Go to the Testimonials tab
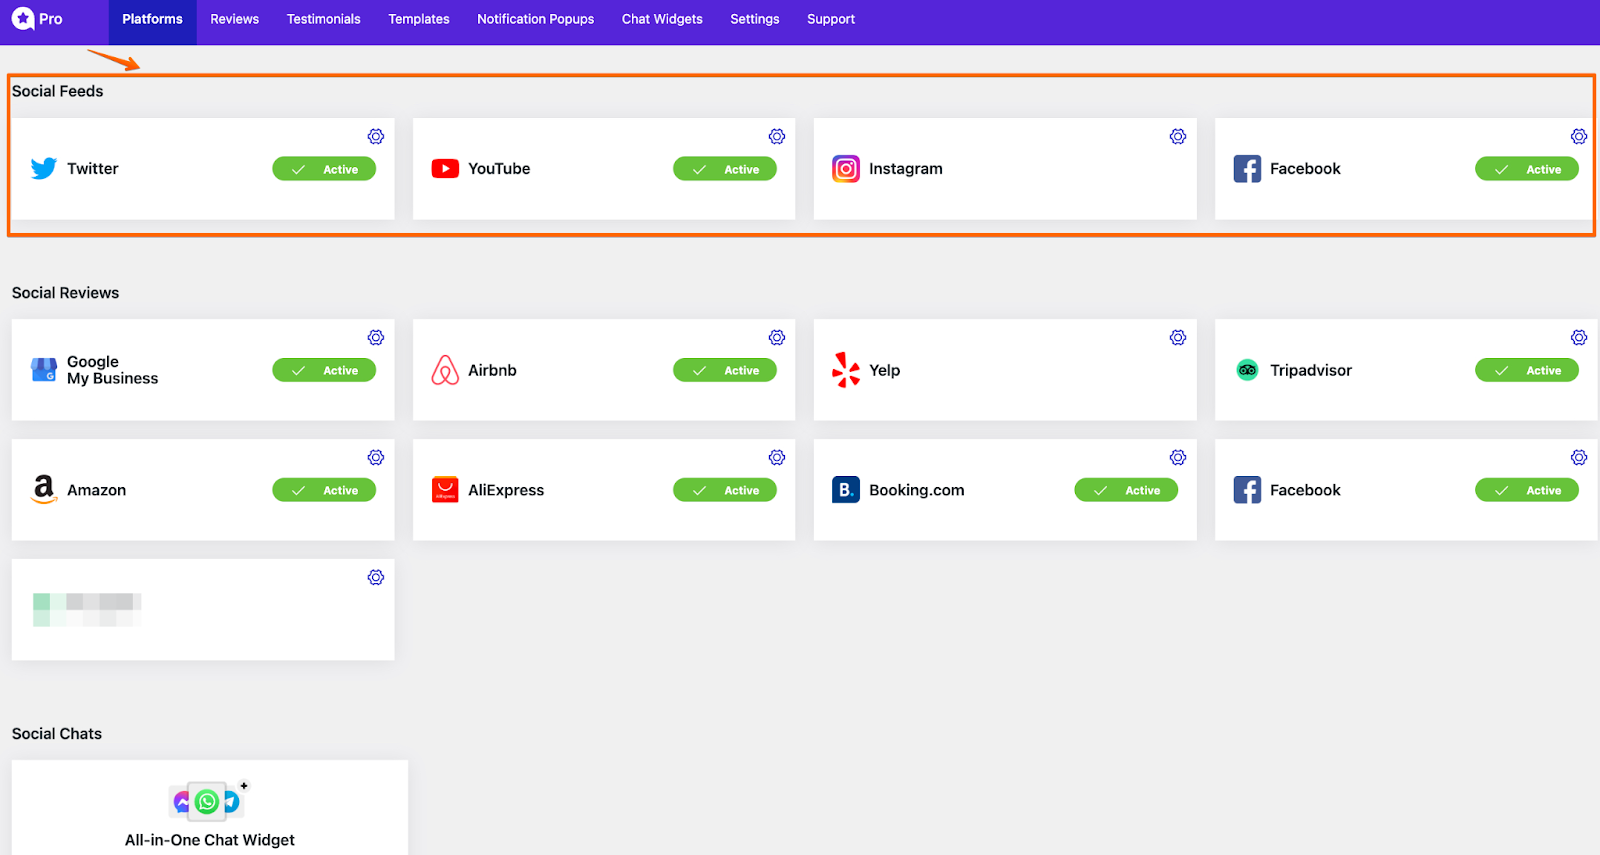 [323, 19]
